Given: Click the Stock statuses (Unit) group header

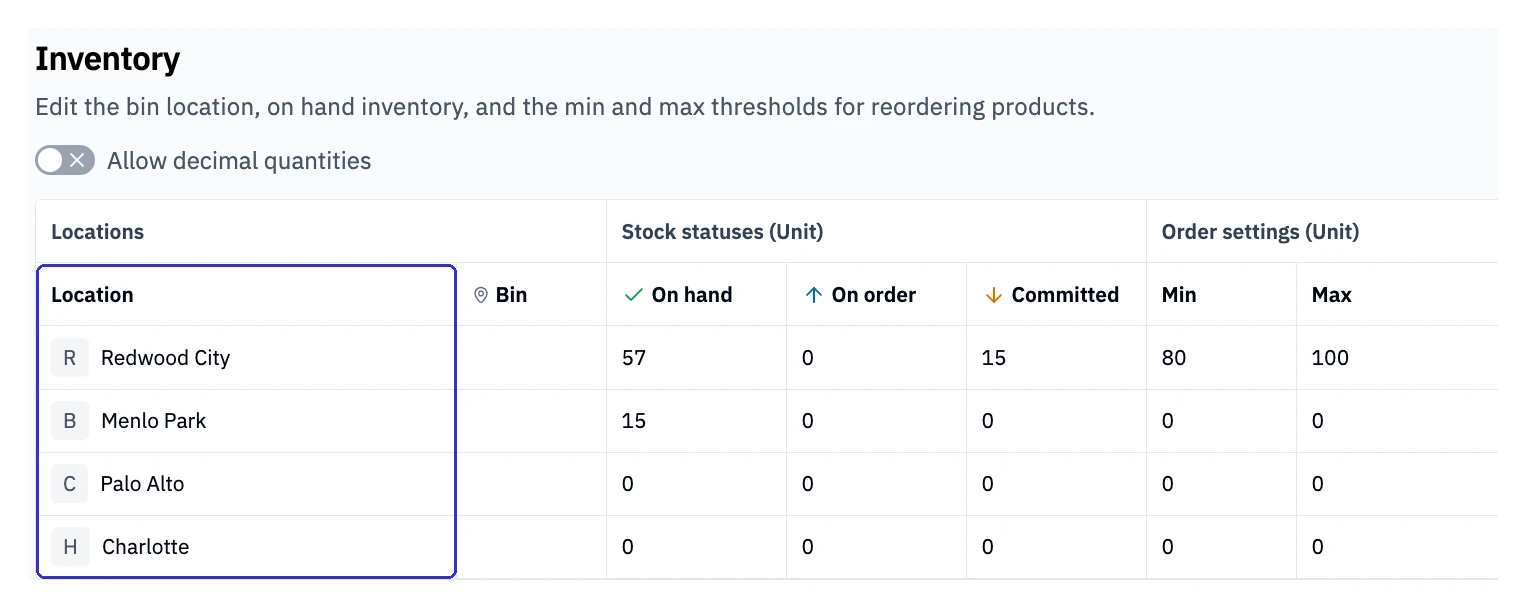Looking at the screenshot, I should pos(722,232).
